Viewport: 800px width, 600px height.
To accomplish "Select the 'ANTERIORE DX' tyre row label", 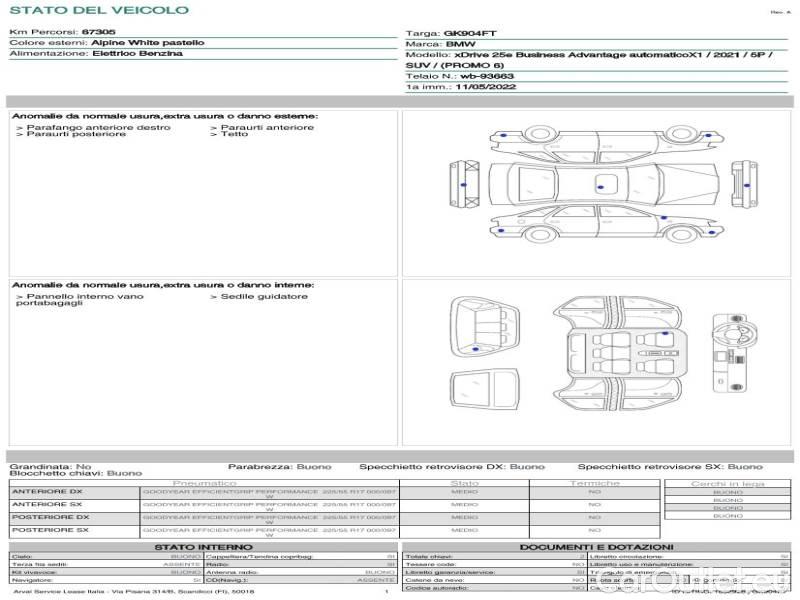I will point(47,492).
